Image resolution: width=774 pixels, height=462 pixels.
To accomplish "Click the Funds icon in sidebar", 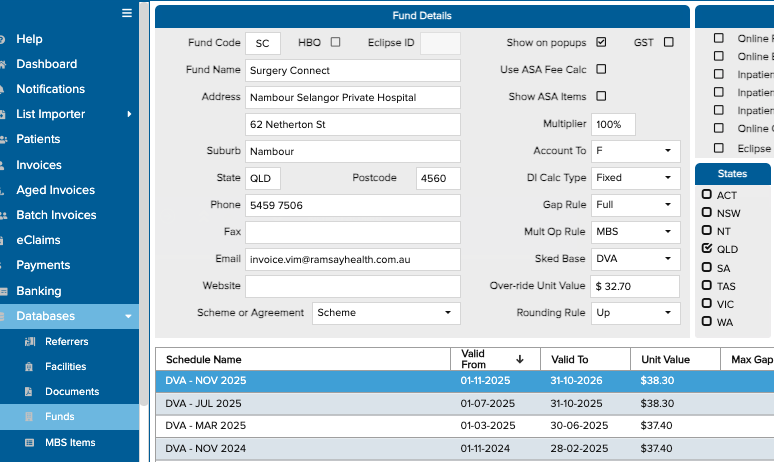I will tap(29, 417).
